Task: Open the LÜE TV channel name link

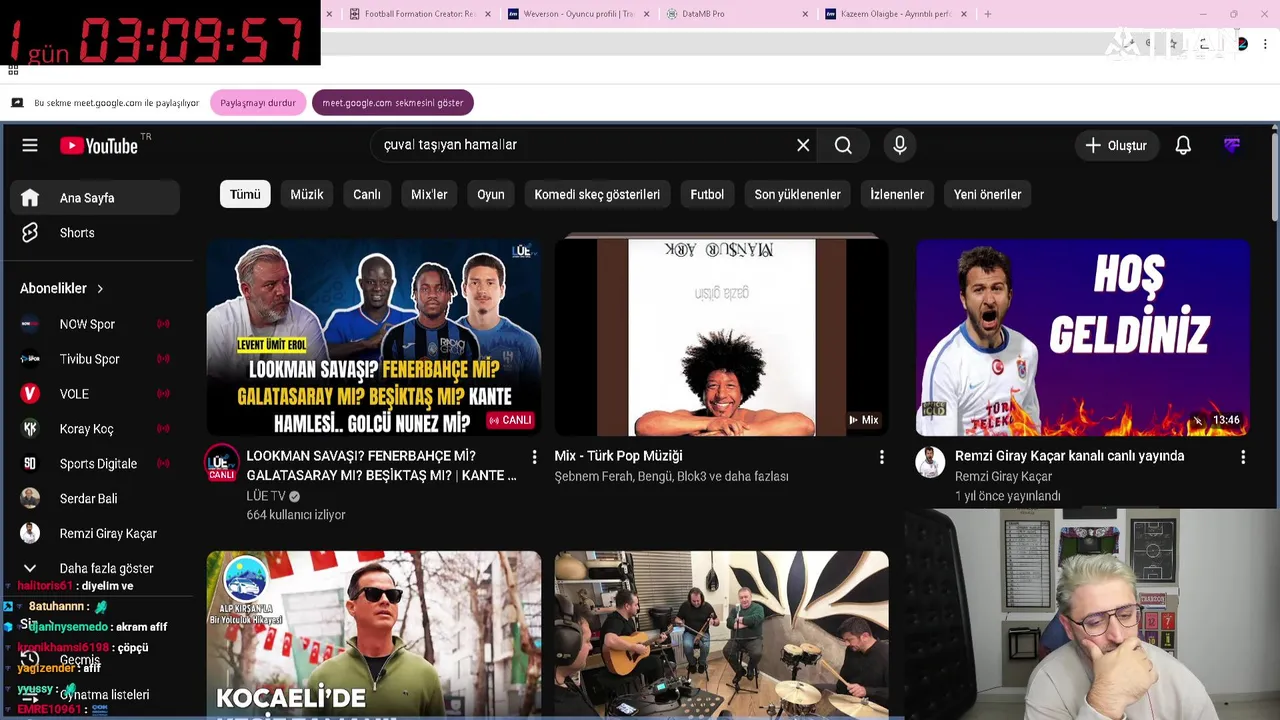Action: click(x=266, y=496)
